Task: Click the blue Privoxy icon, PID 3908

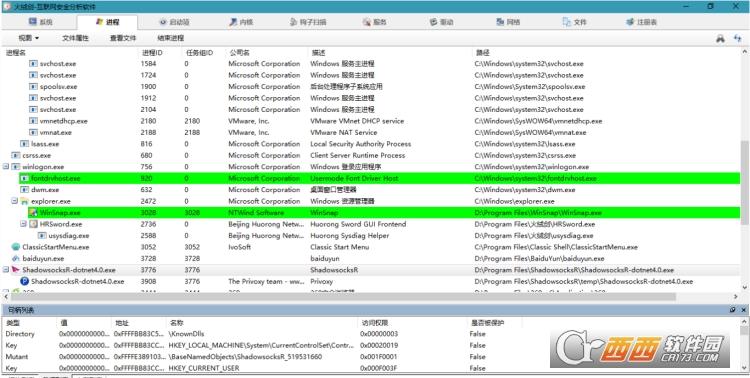Action: click(24, 281)
